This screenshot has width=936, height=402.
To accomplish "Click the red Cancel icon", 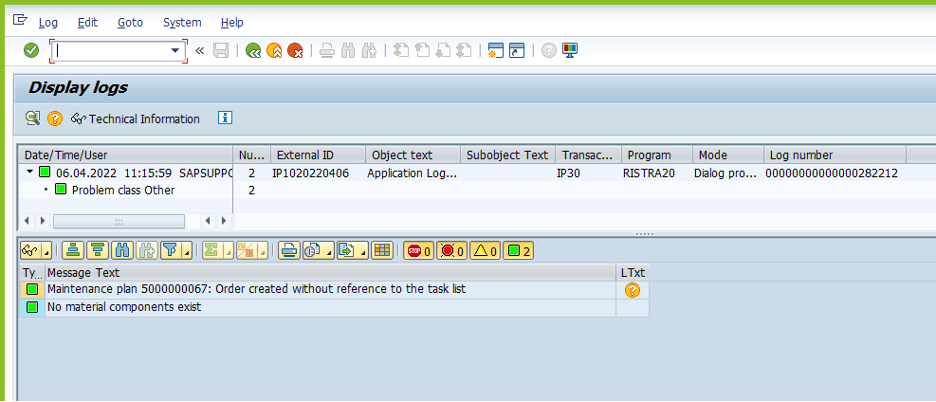I will [295, 50].
